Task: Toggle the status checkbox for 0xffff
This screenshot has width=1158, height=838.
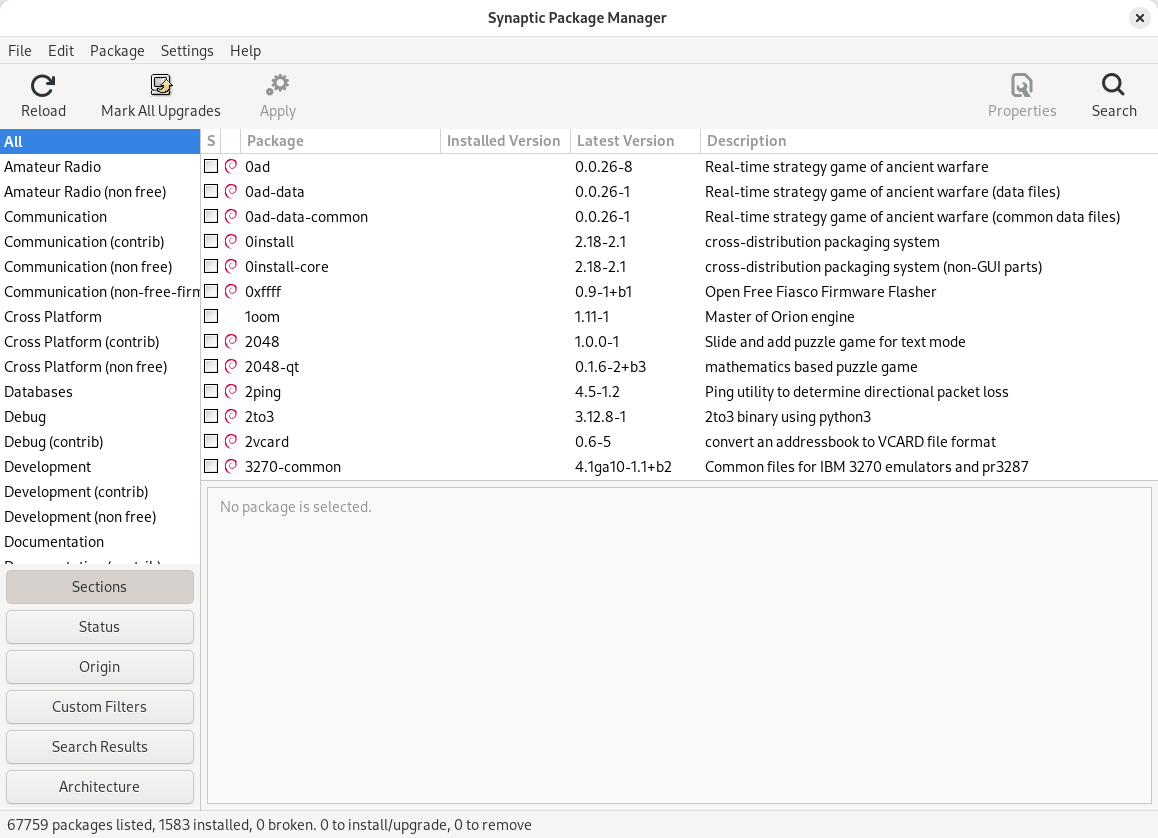Action: click(211, 292)
